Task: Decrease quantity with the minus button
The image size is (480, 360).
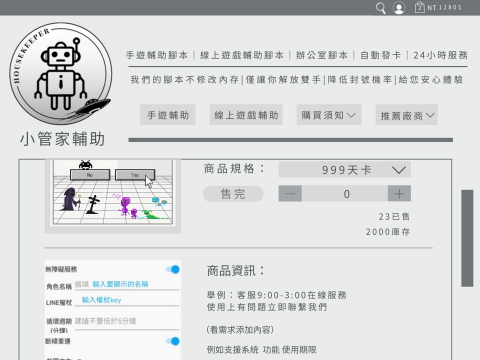Action: [290, 194]
